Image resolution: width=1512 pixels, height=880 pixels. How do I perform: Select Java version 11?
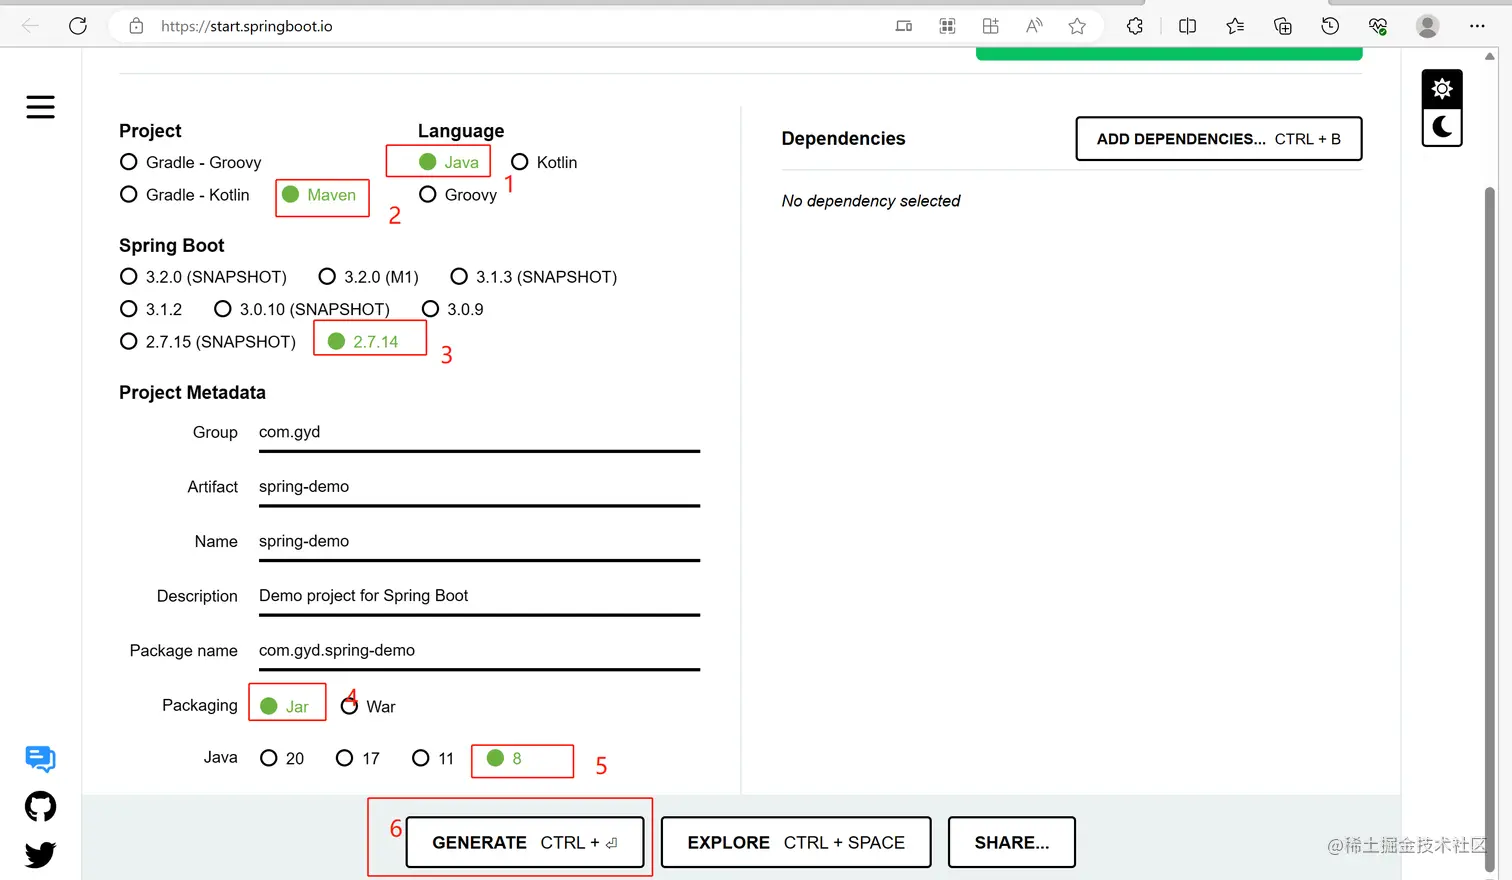tap(433, 758)
